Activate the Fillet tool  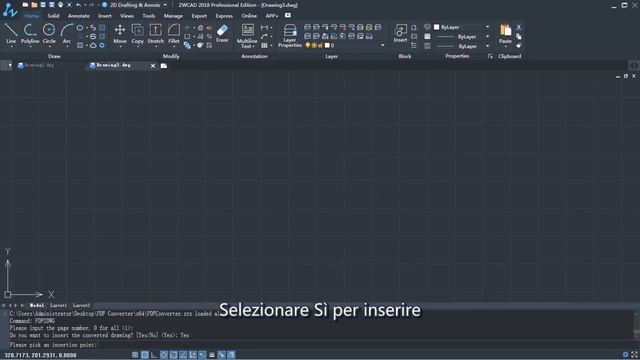point(173,33)
